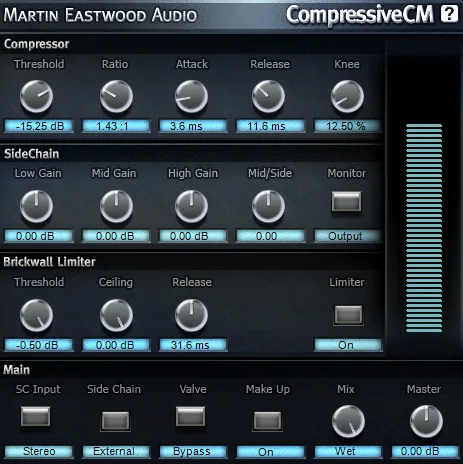The width and height of the screenshot is (463, 464).
Task: Toggle the Make Up button
Action: (x=267, y=421)
